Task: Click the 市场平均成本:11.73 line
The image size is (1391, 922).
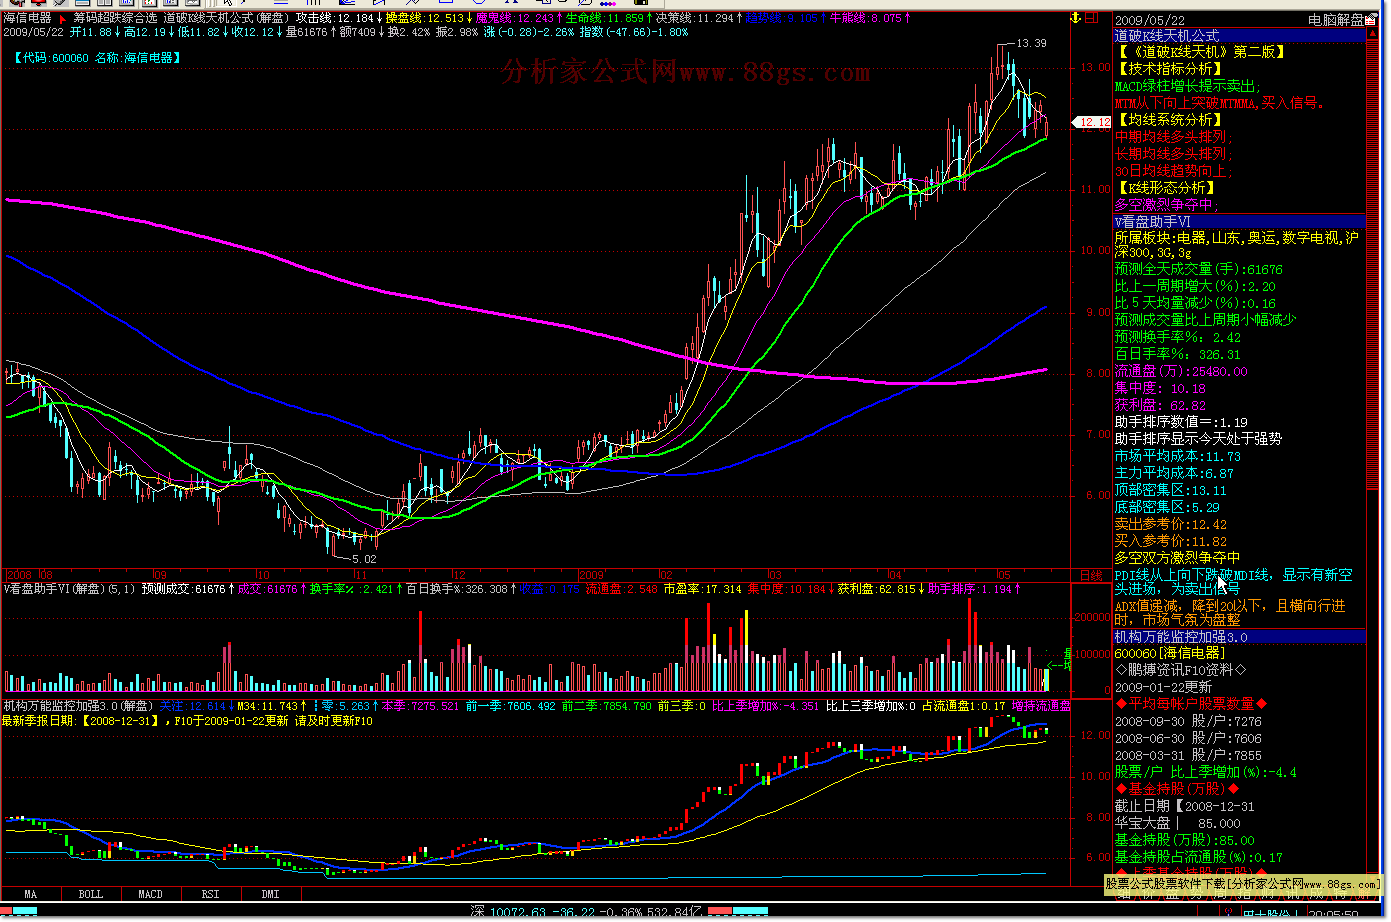Action: point(1178,456)
